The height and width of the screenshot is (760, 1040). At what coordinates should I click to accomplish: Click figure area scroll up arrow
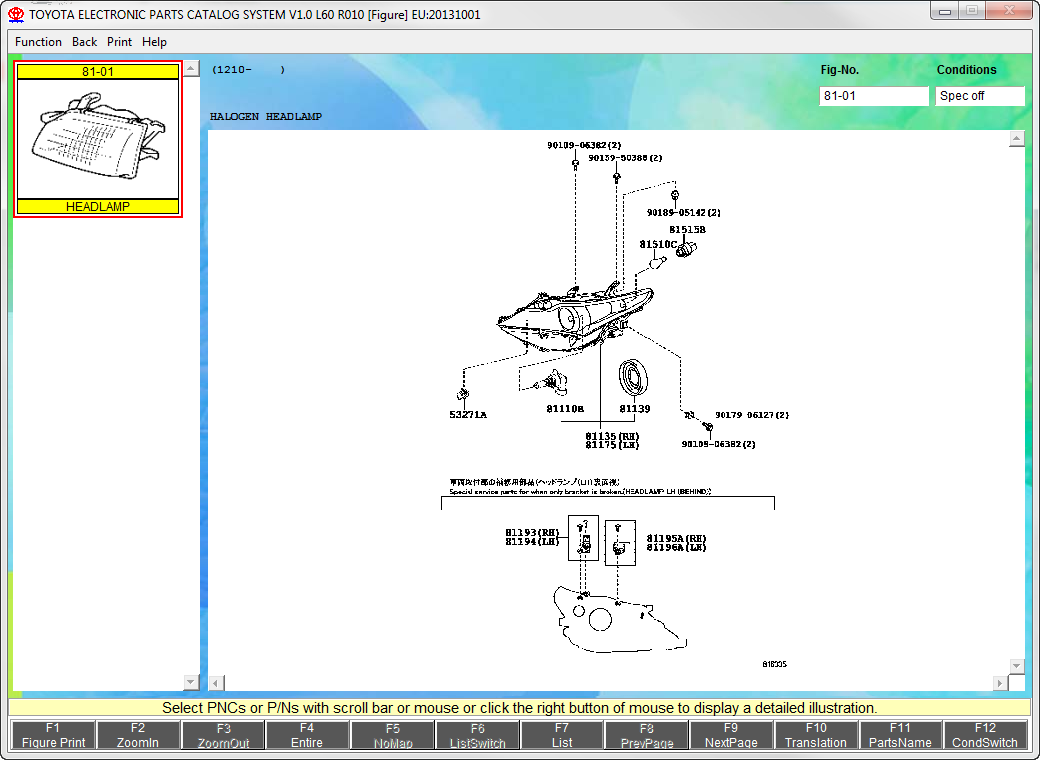tap(1016, 139)
